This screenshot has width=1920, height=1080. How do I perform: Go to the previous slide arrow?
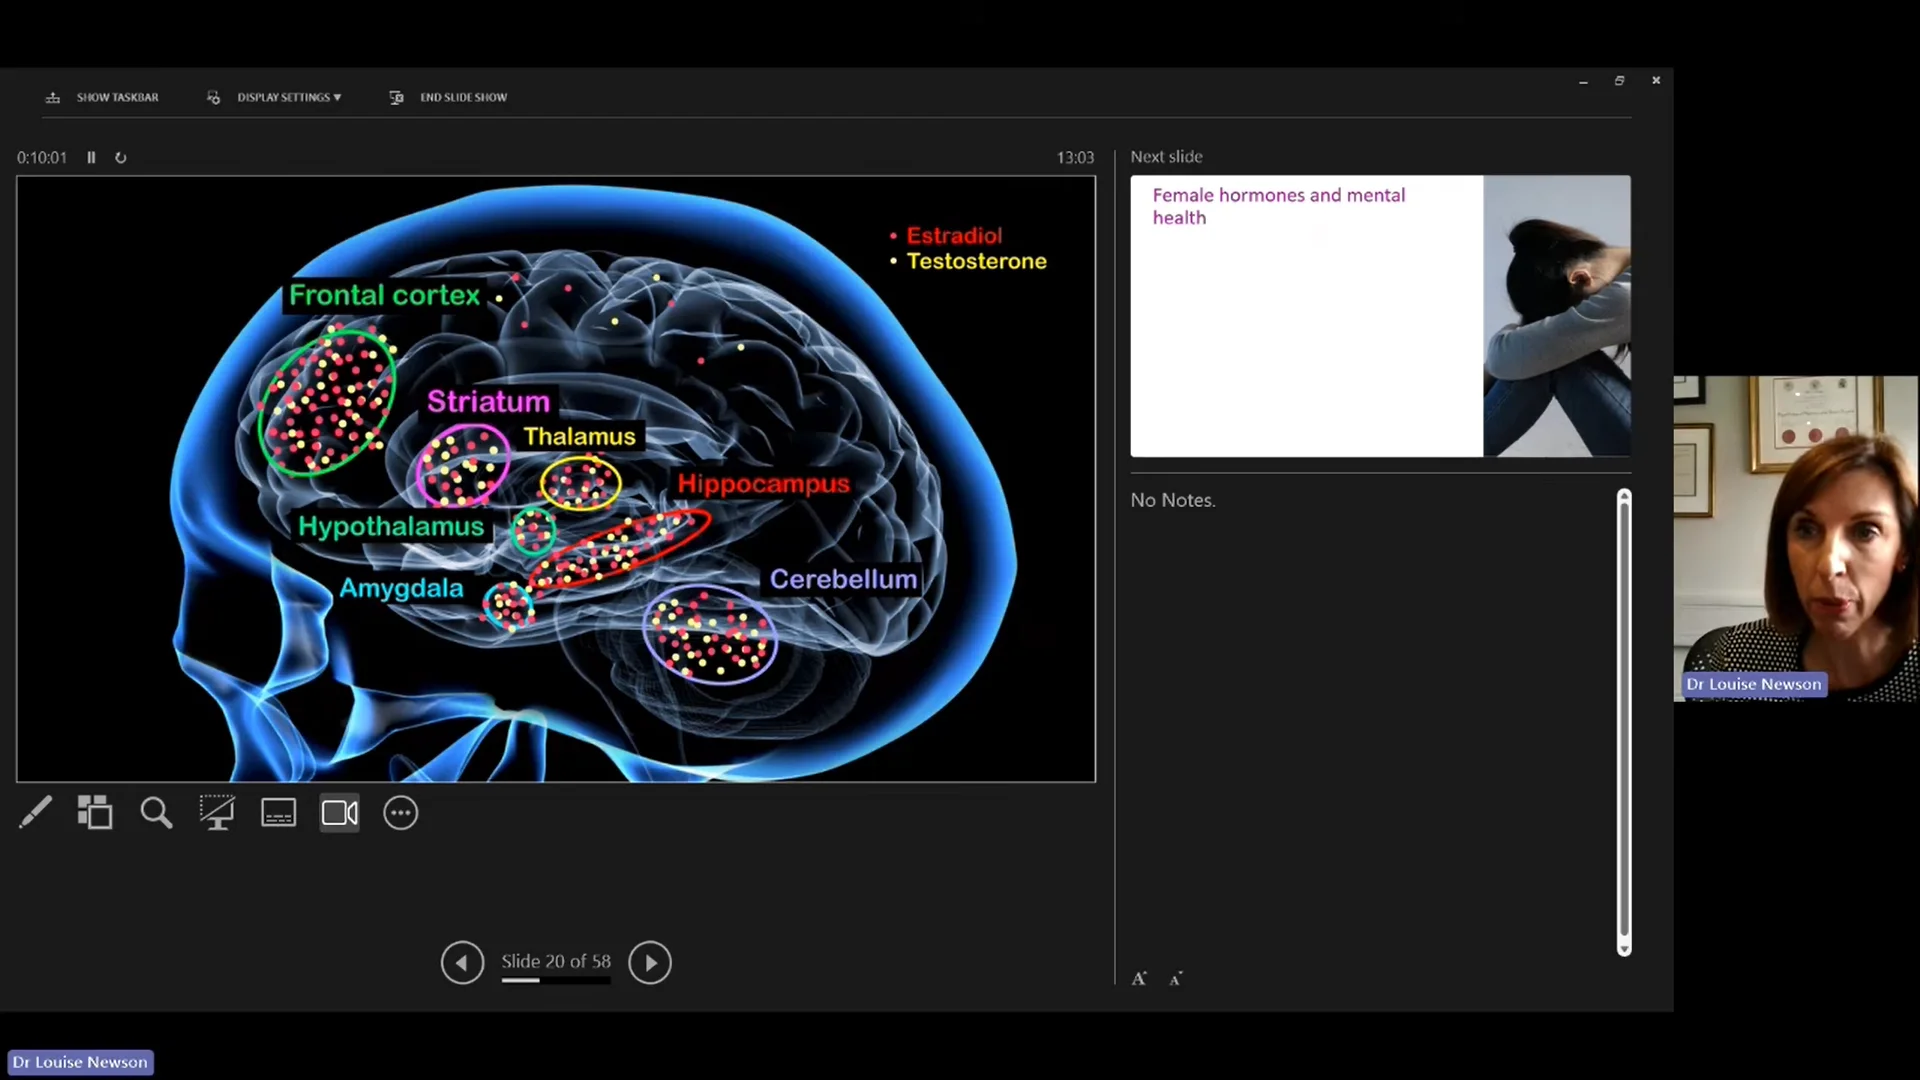[462, 963]
